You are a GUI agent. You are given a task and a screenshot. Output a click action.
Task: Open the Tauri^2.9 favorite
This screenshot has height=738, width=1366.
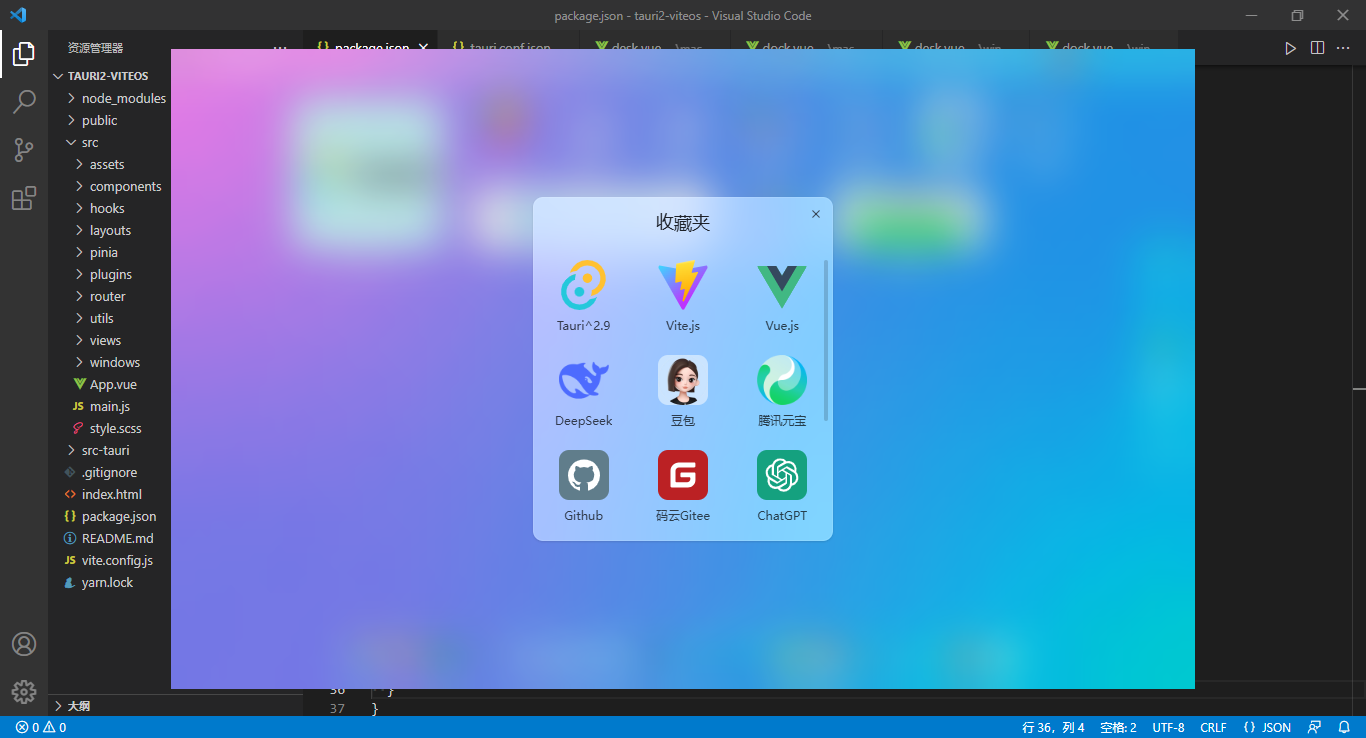point(584,296)
